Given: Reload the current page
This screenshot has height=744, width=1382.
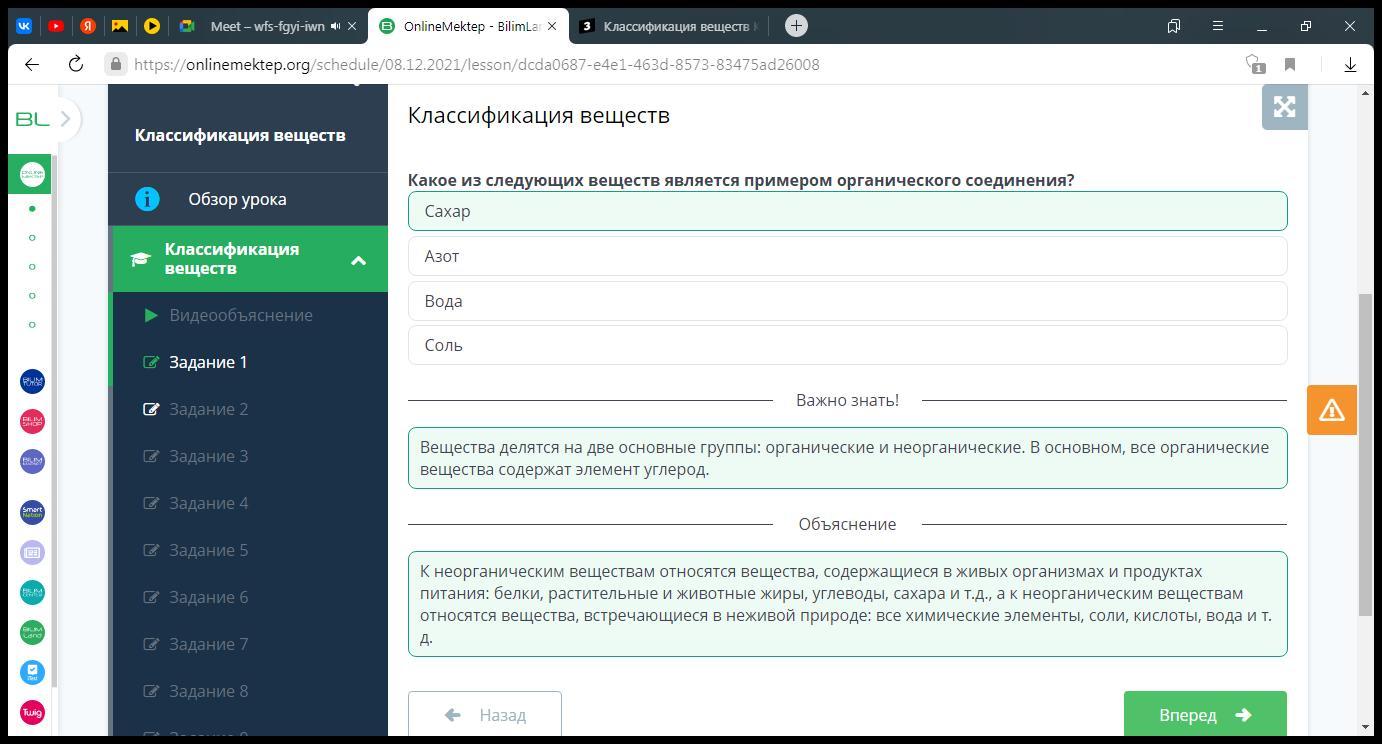Looking at the screenshot, I should coord(75,64).
